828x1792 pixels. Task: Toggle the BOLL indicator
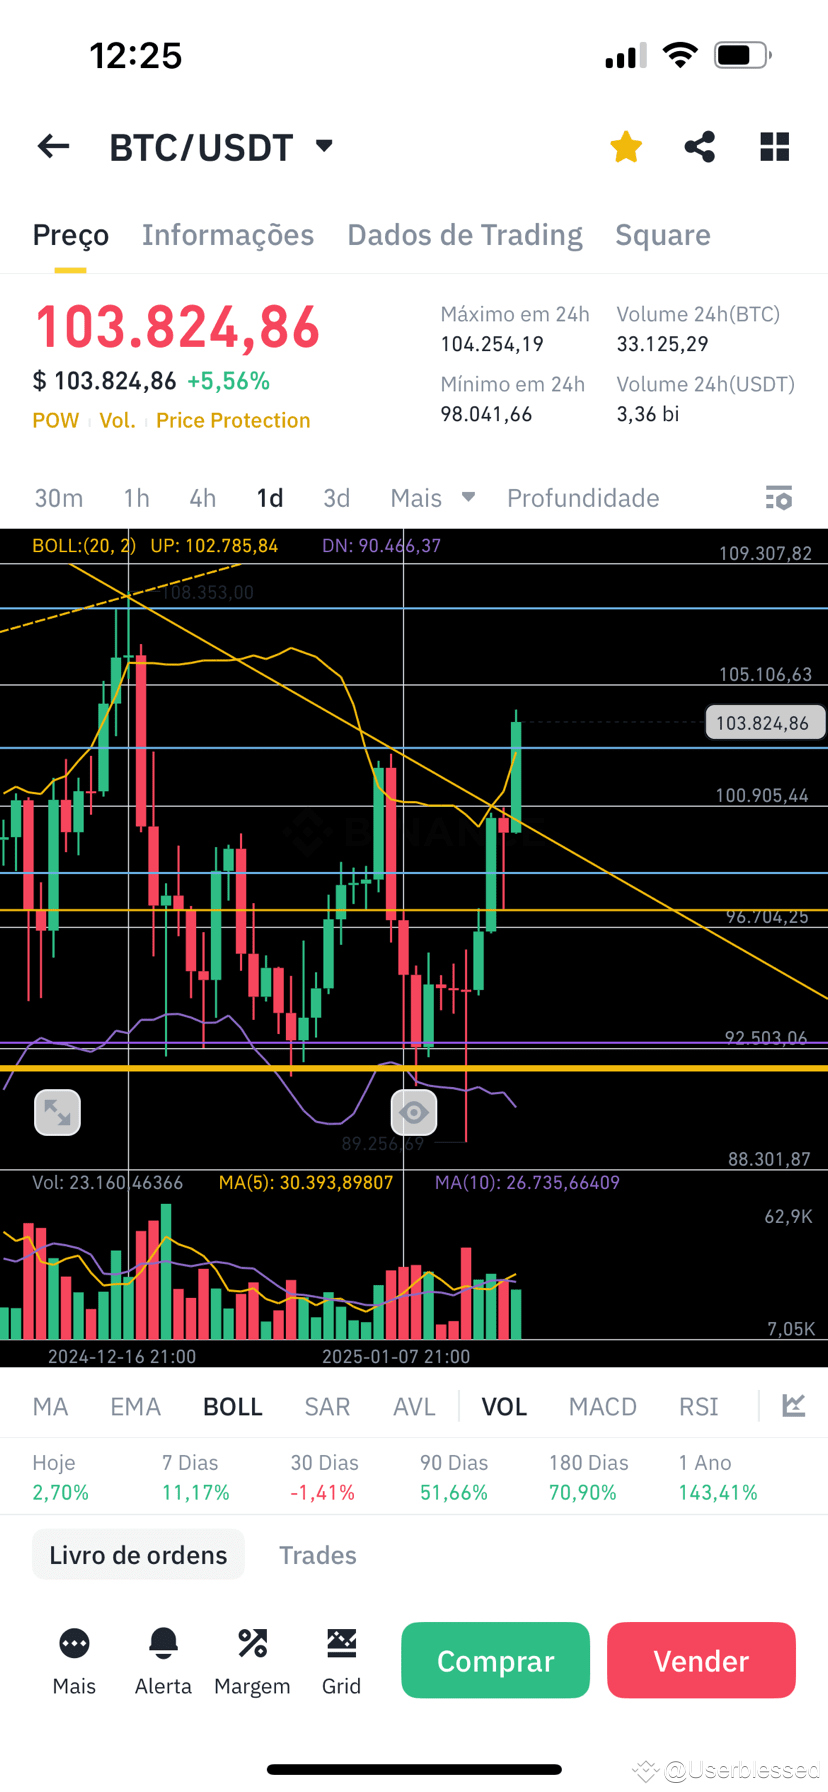coord(233,1407)
